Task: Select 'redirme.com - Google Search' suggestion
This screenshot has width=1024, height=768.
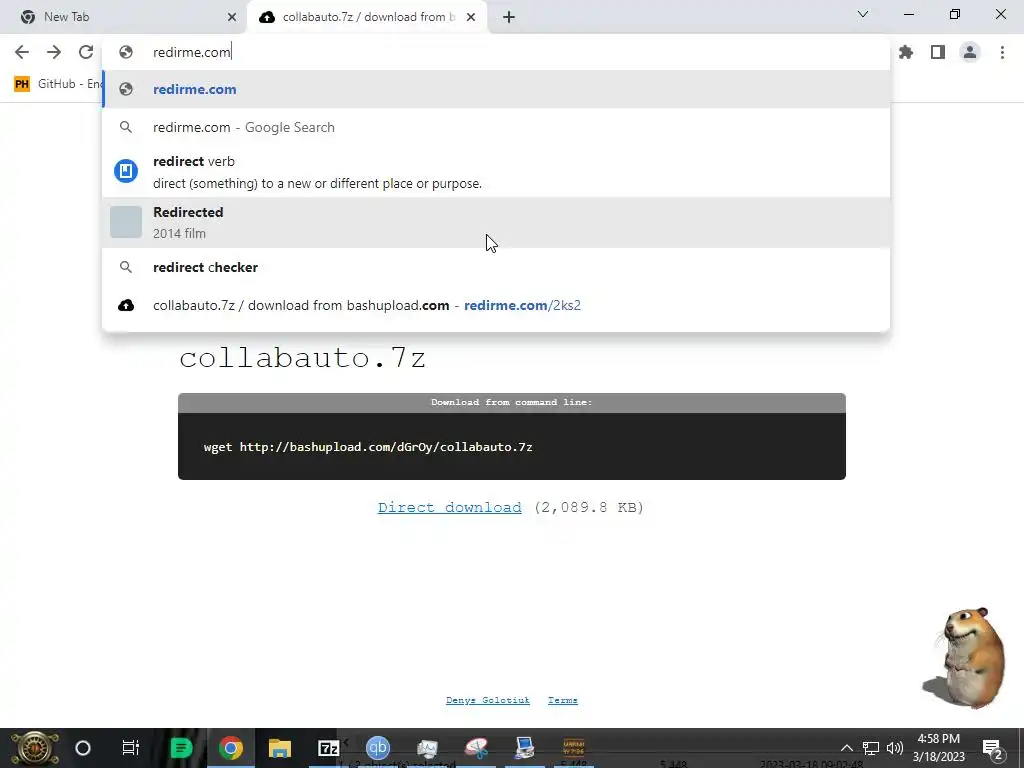Action: click(496, 127)
